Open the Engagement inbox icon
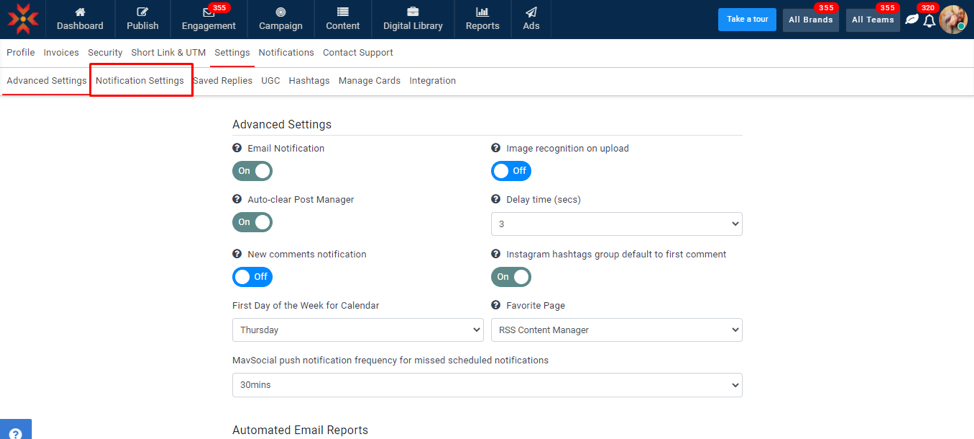The width and height of the screenshot is (974, 439). pyautogui.click(x=208, y=12)
